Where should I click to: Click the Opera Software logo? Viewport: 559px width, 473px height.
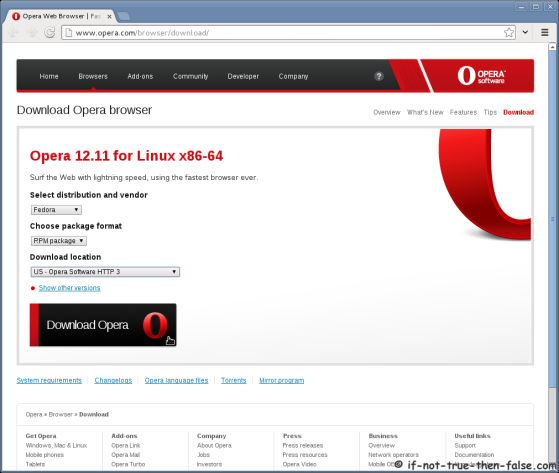click(x=481, y=76)
